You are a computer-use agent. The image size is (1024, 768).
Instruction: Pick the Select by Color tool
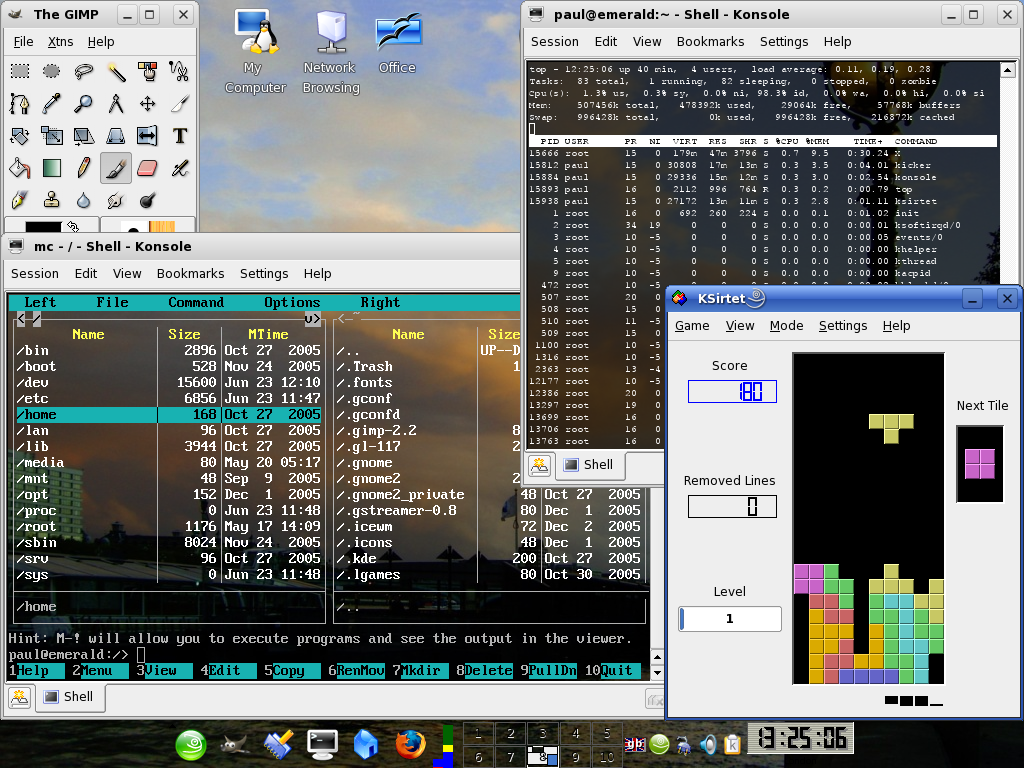point(148,71)
